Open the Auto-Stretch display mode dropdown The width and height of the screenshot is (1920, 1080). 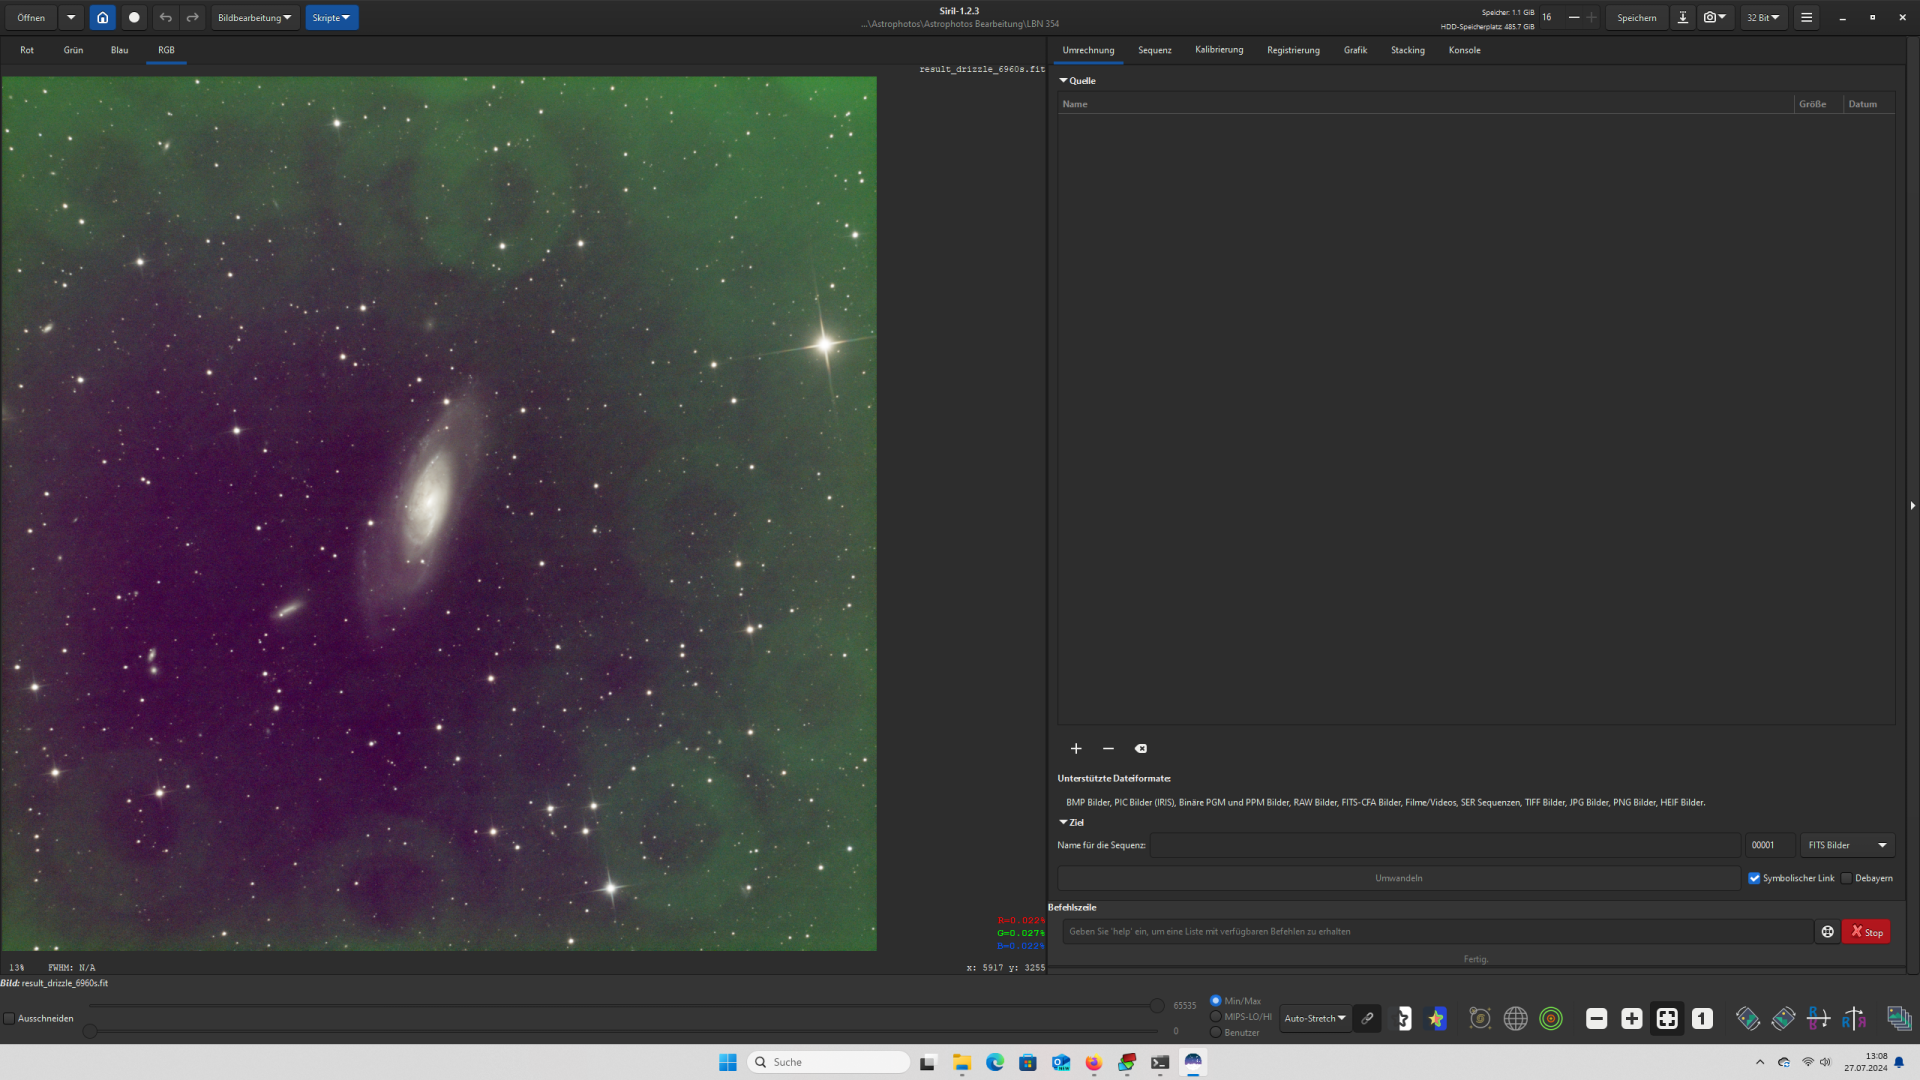1315,1018
